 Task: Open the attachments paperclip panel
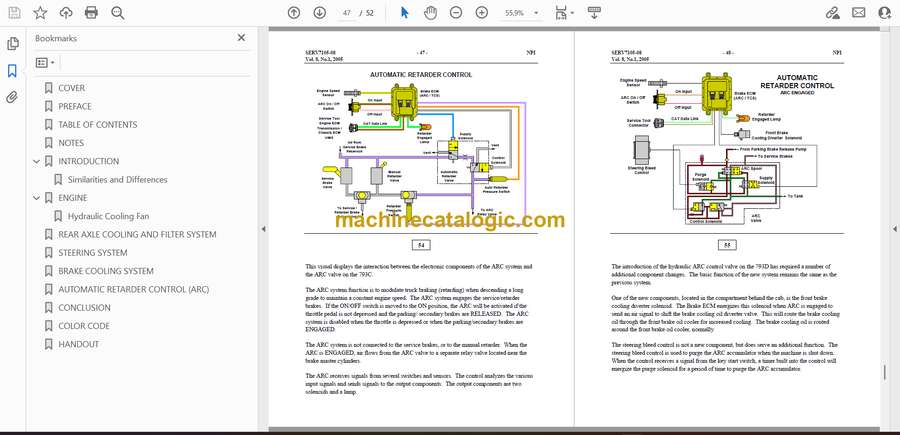[x=12, y=97]
